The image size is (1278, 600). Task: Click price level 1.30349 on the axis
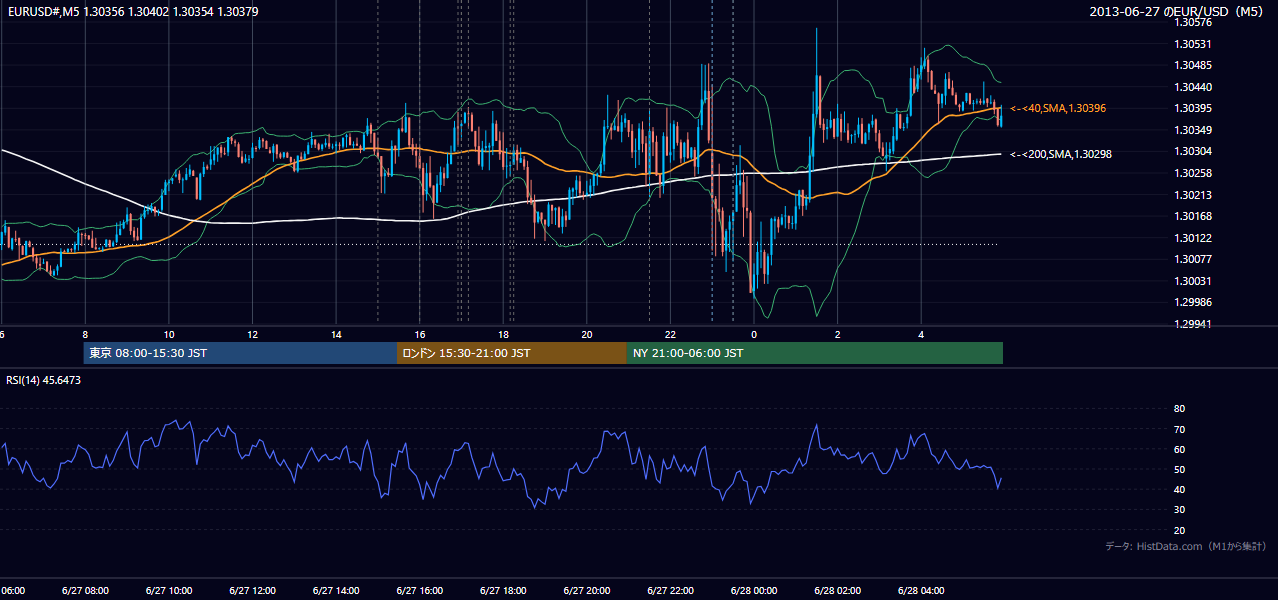click(1193, 130)
